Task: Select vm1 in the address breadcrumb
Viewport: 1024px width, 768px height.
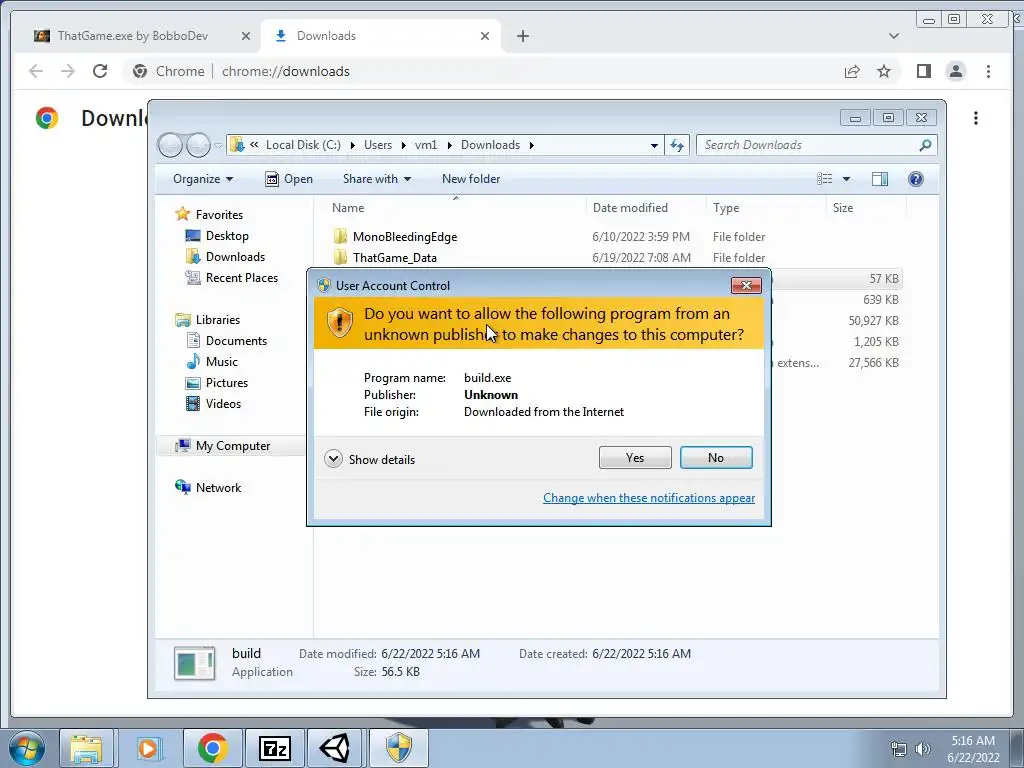Action: click(x=426, y=145)
